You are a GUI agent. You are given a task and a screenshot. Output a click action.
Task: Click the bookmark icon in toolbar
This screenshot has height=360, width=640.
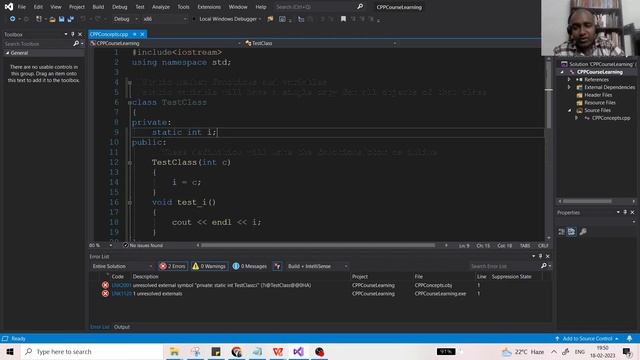pos(343,19)
